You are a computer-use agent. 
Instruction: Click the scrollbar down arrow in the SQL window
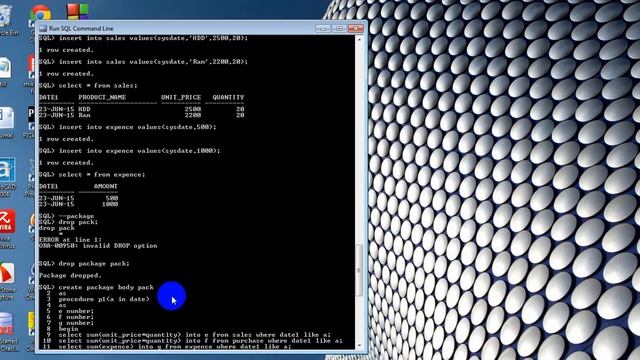[359, 346]
